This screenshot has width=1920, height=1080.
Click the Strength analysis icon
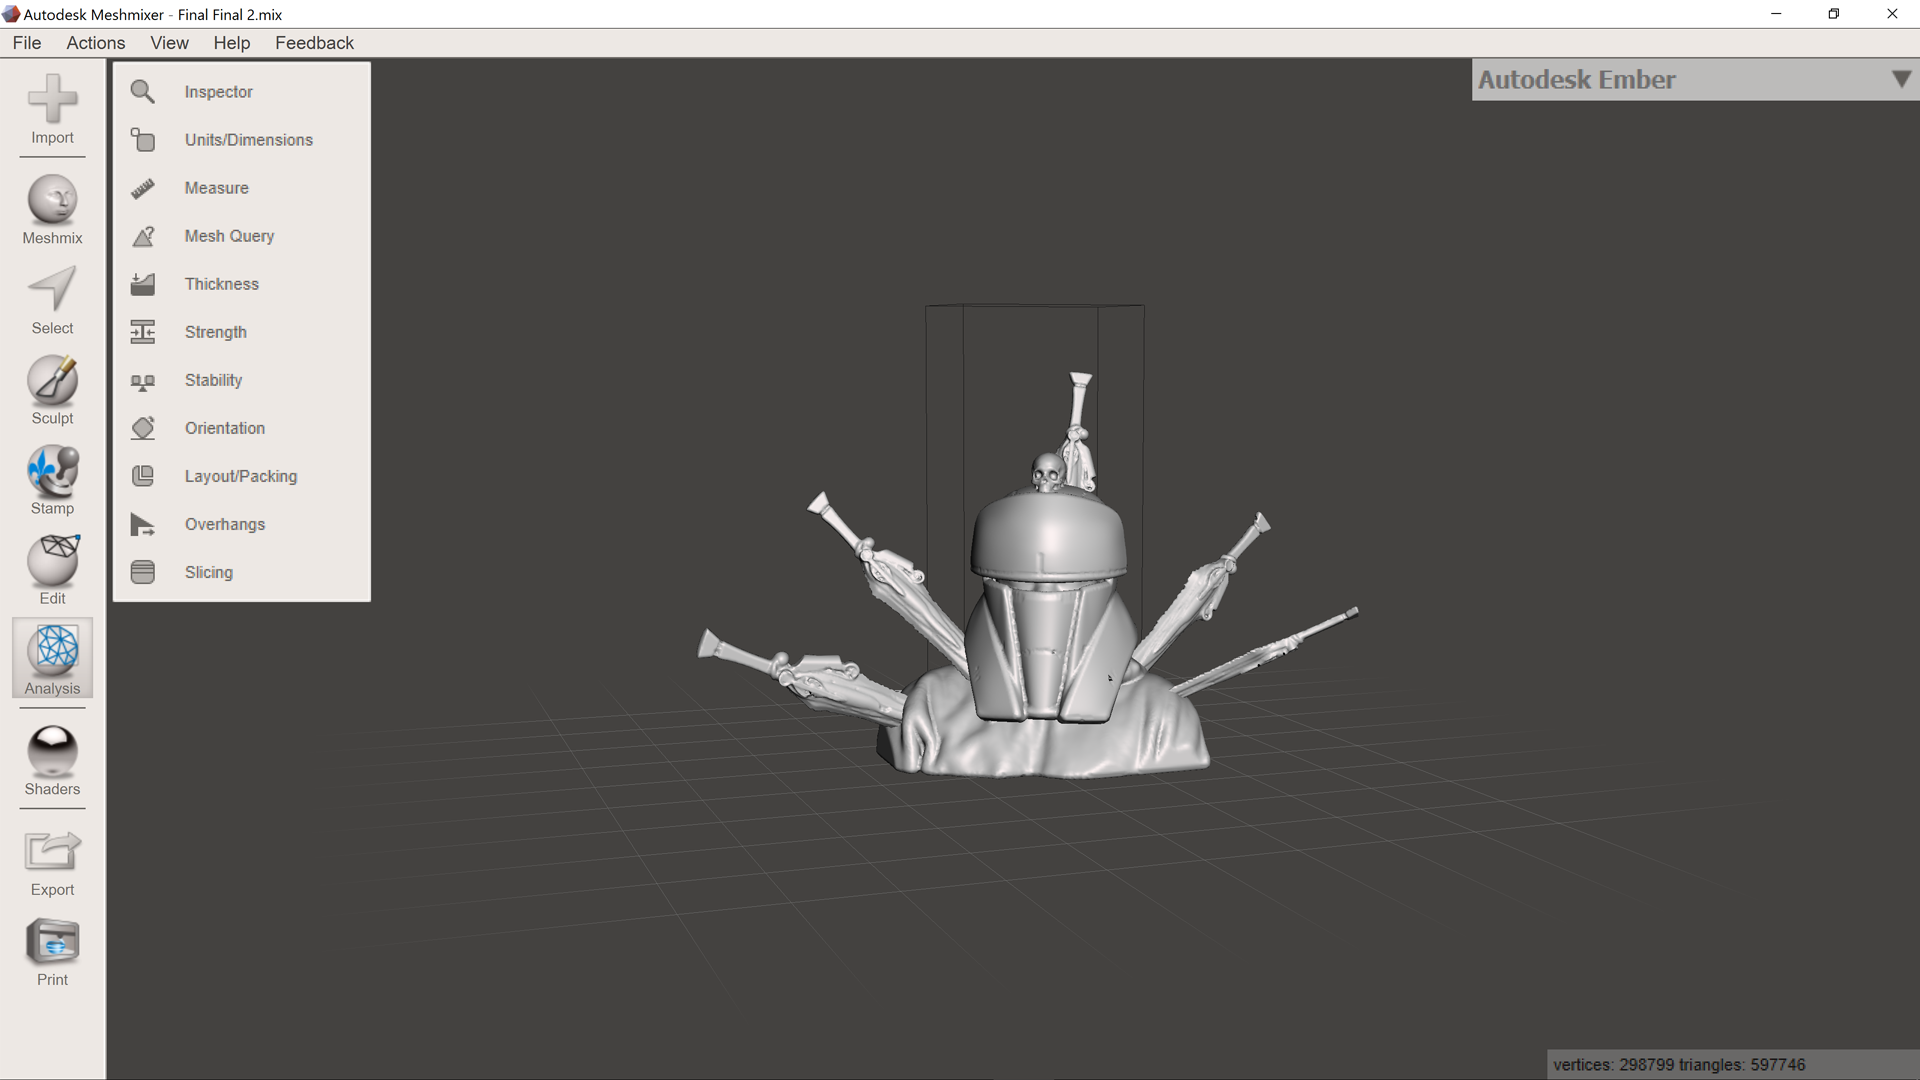143,332
